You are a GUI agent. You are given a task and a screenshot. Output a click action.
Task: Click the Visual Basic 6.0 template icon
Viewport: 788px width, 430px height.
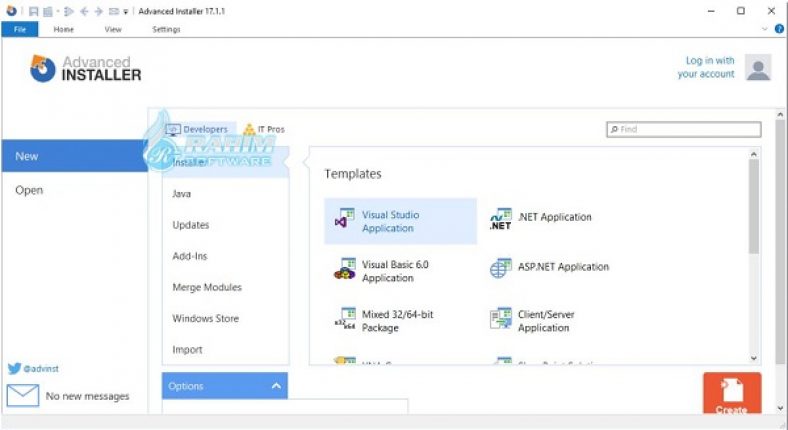click(345, 269)
